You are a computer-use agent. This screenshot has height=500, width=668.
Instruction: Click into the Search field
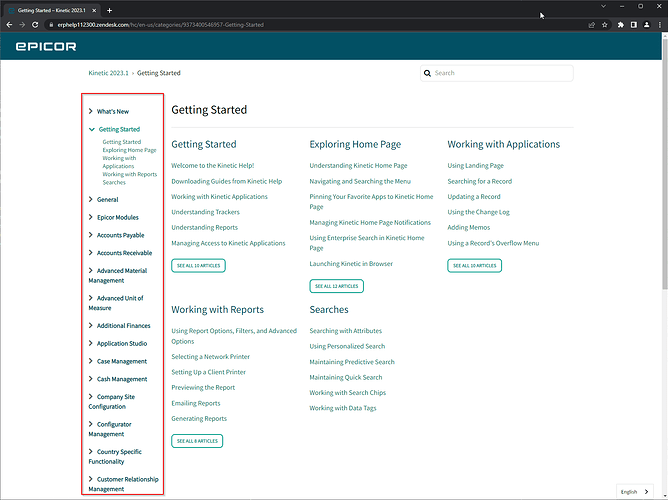[496, 73]
